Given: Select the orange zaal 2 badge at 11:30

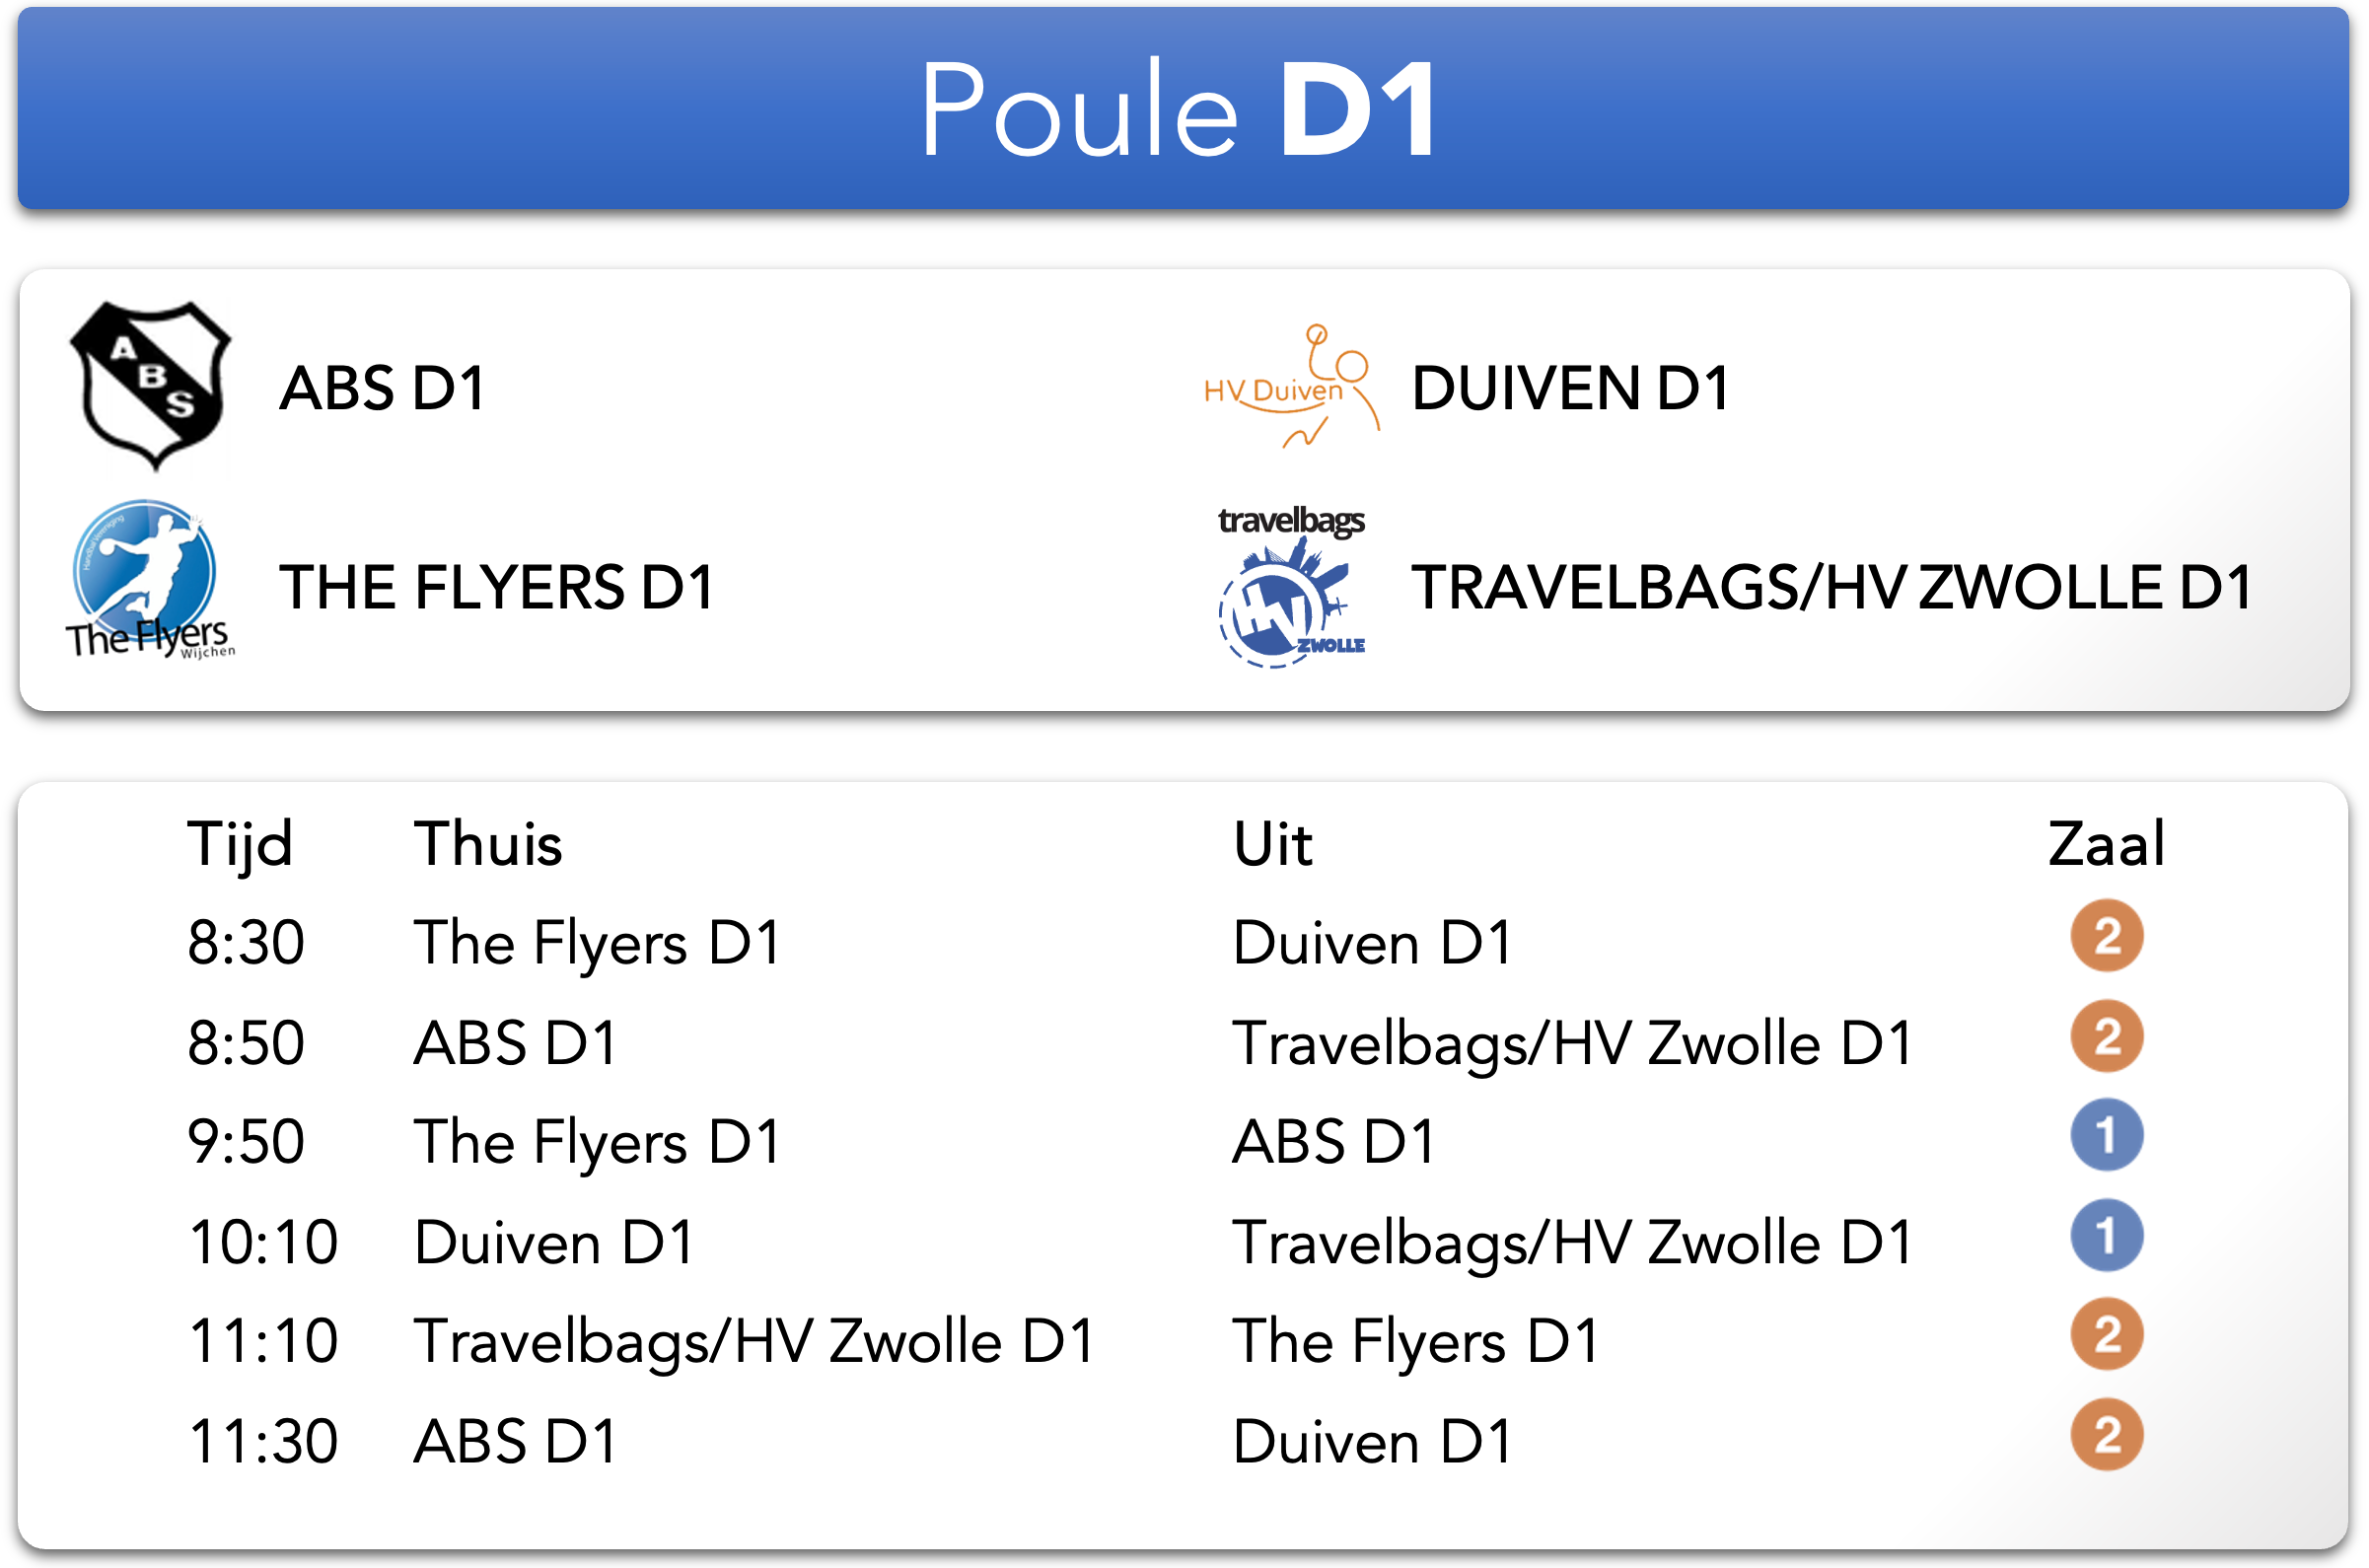Looking at the screenshot, I should [x=2106, y=1435].
